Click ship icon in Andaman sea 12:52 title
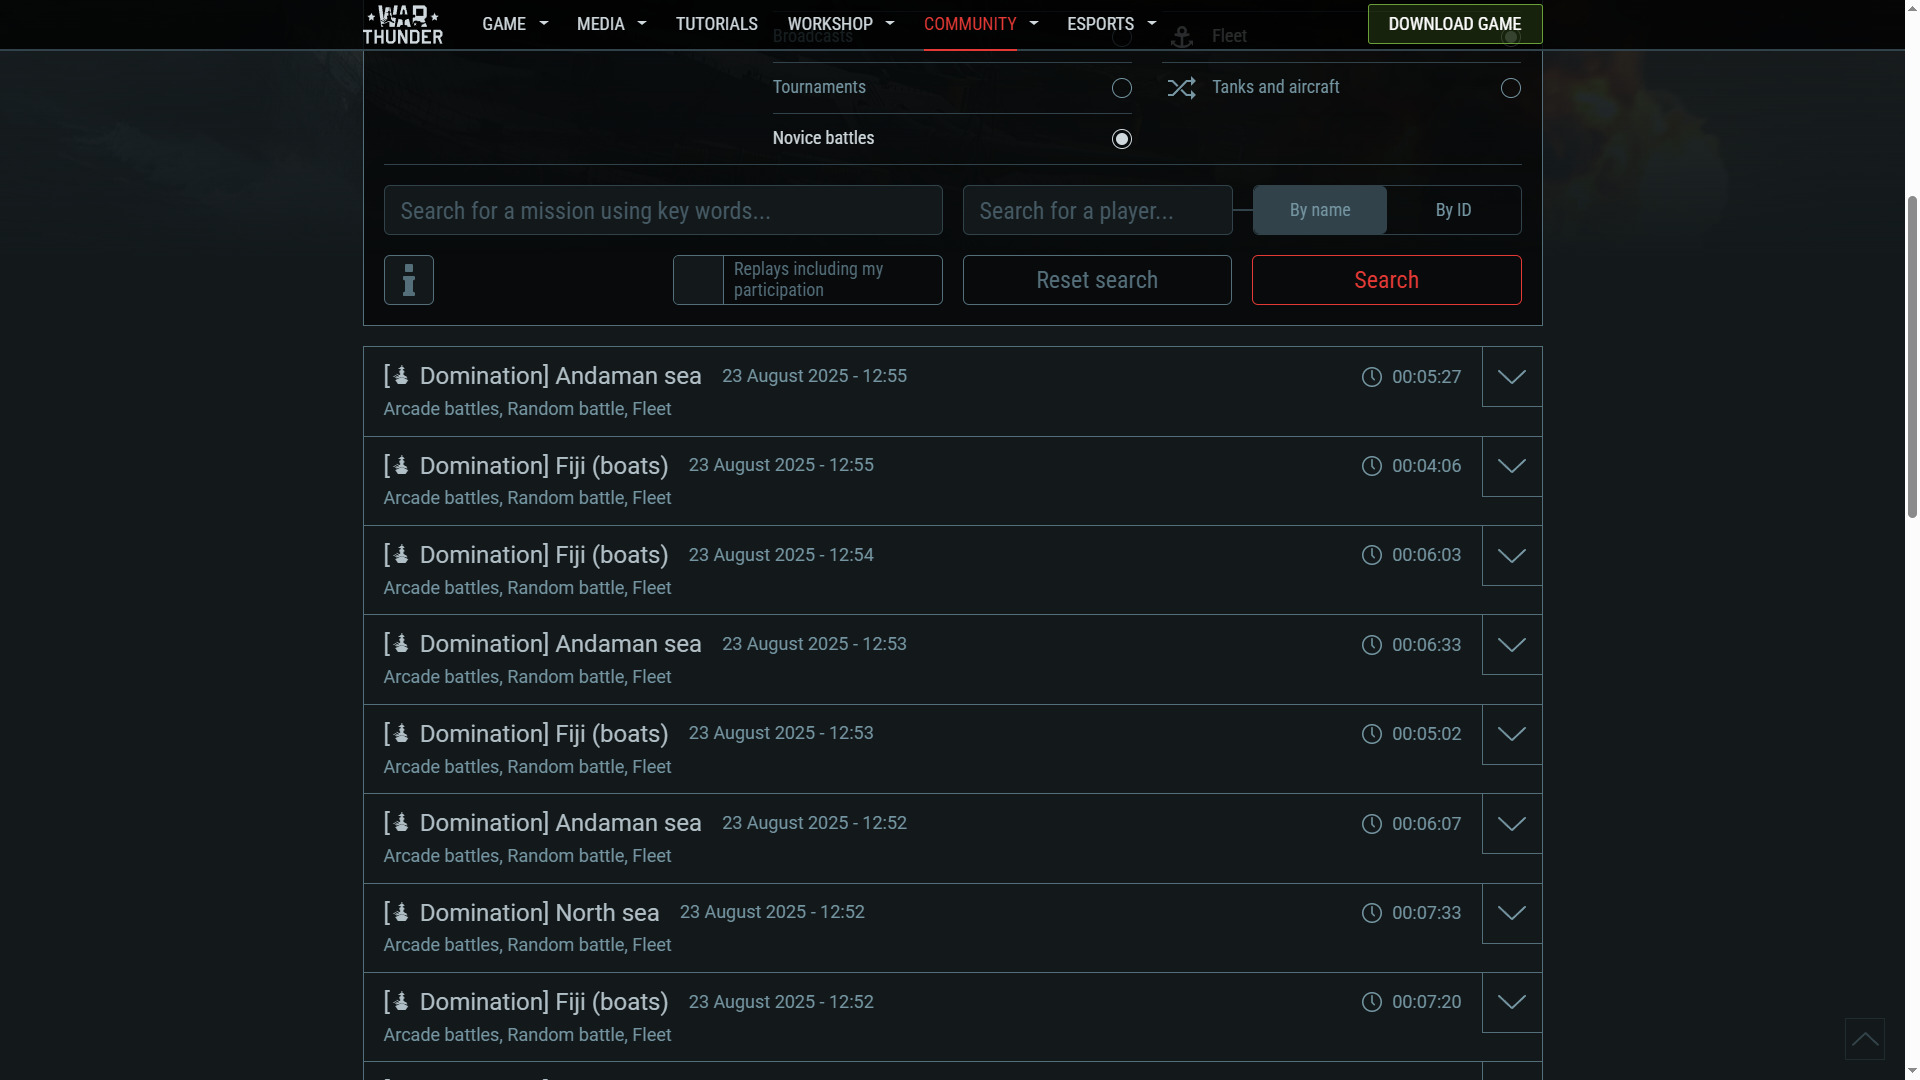1920x1080 pixels. click(x=400, y=822)
